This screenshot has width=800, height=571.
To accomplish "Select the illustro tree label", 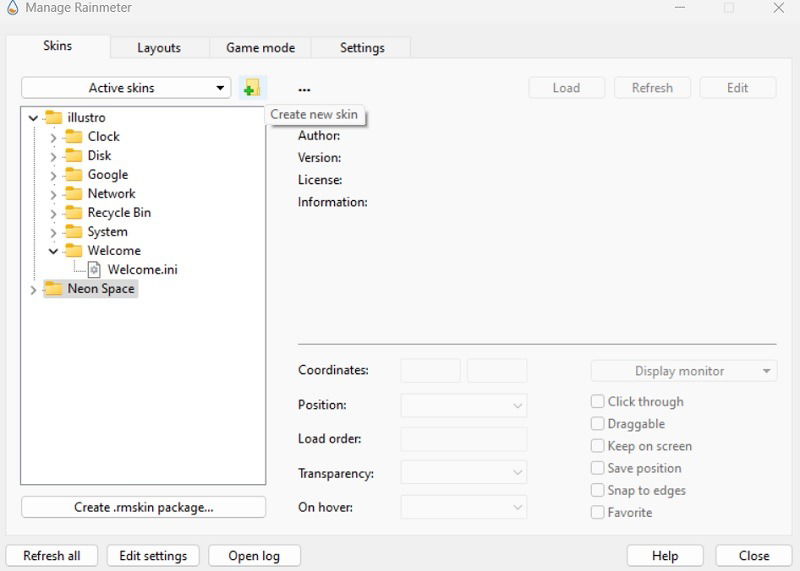I will point(86,117).
